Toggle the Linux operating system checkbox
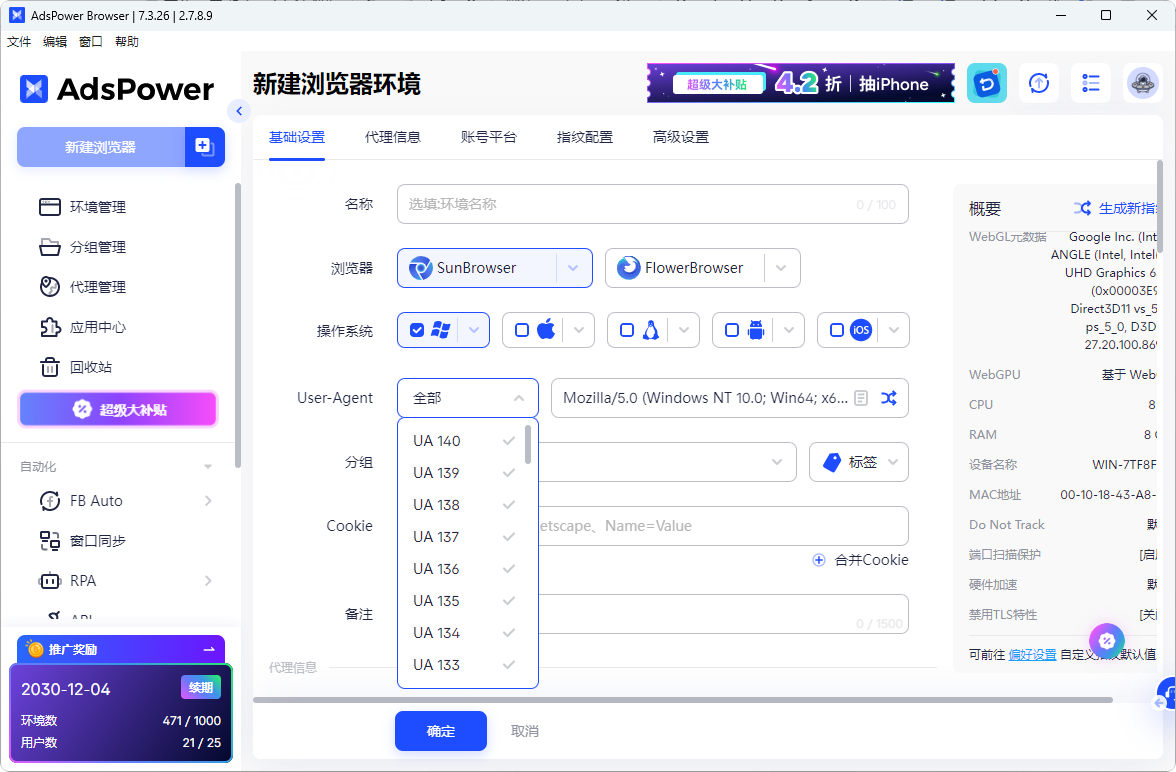 tap(627, 330)
